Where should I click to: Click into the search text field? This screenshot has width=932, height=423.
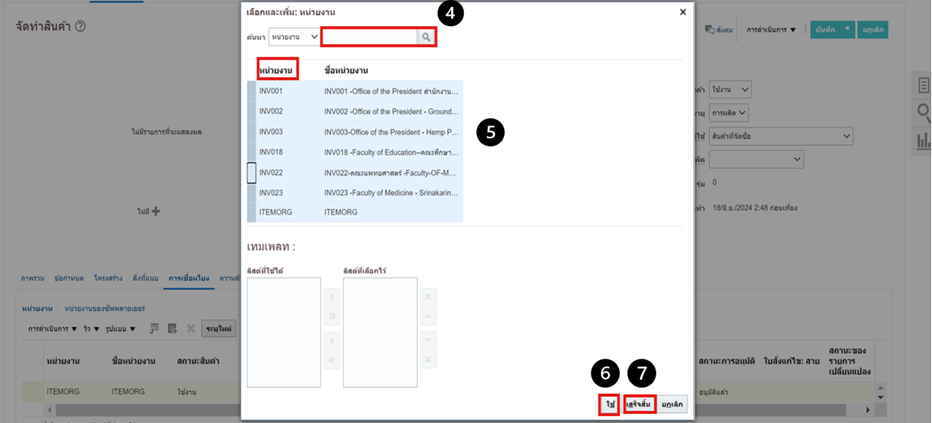369,37
